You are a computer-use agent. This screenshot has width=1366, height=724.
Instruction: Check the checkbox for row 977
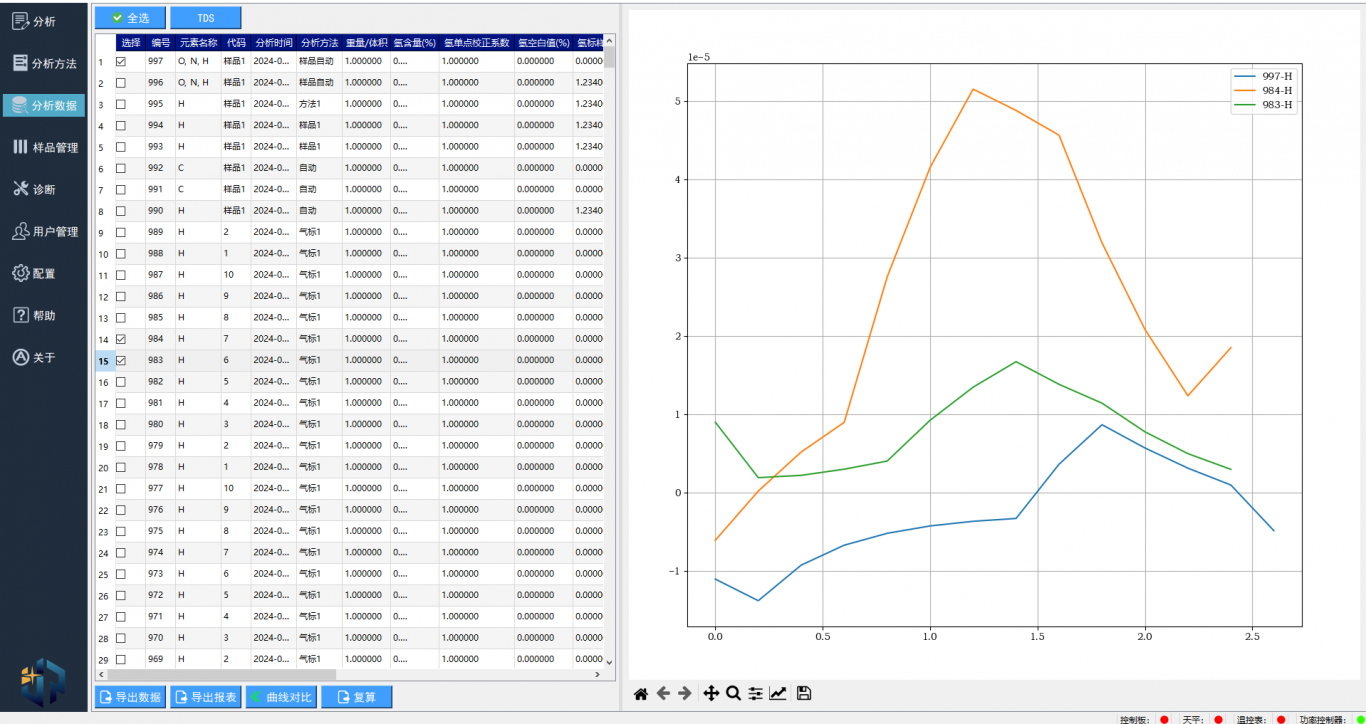click(121, 489)
